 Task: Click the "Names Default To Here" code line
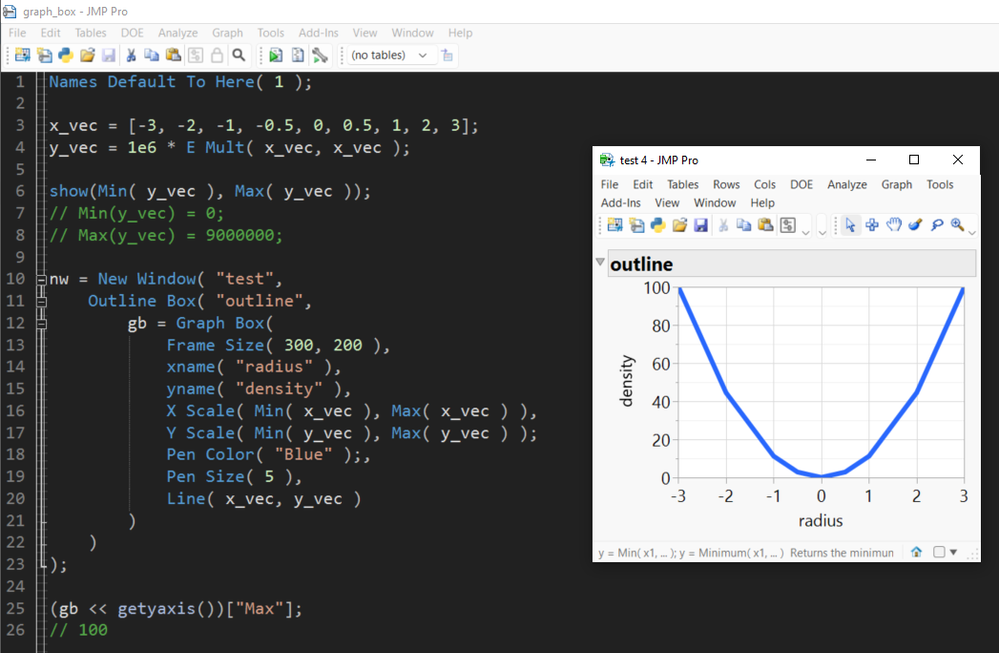coord(180,82)
